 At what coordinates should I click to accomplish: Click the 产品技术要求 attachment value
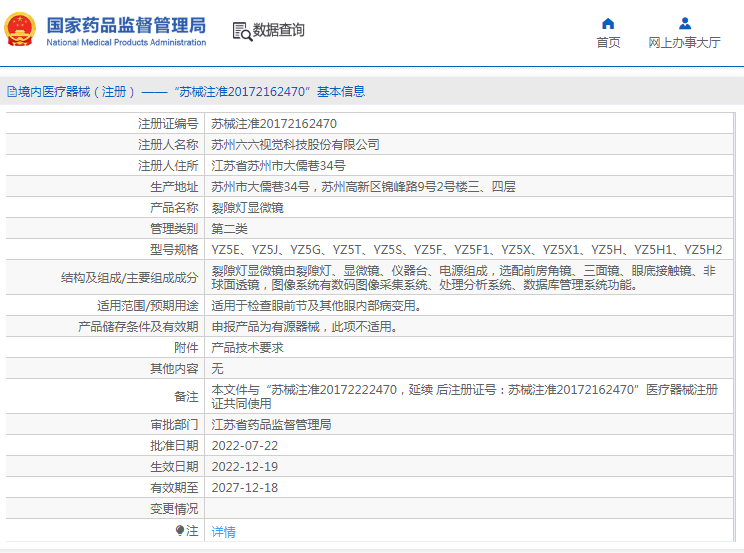point(247,348)
